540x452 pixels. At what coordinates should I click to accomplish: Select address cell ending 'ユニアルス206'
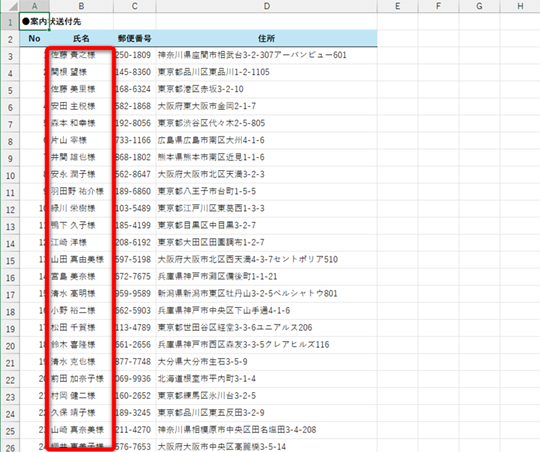click(267, 328)
